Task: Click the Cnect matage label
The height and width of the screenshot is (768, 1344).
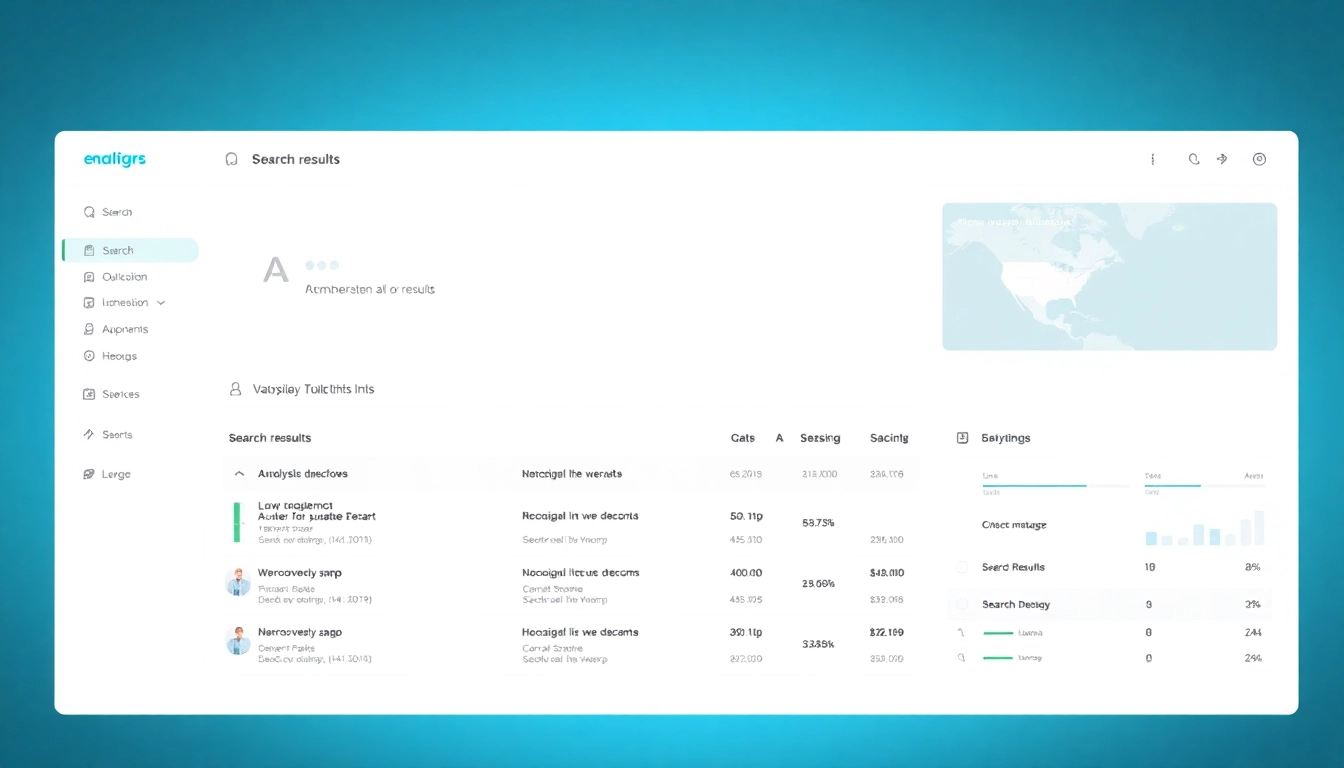Action: (1014, 525)
